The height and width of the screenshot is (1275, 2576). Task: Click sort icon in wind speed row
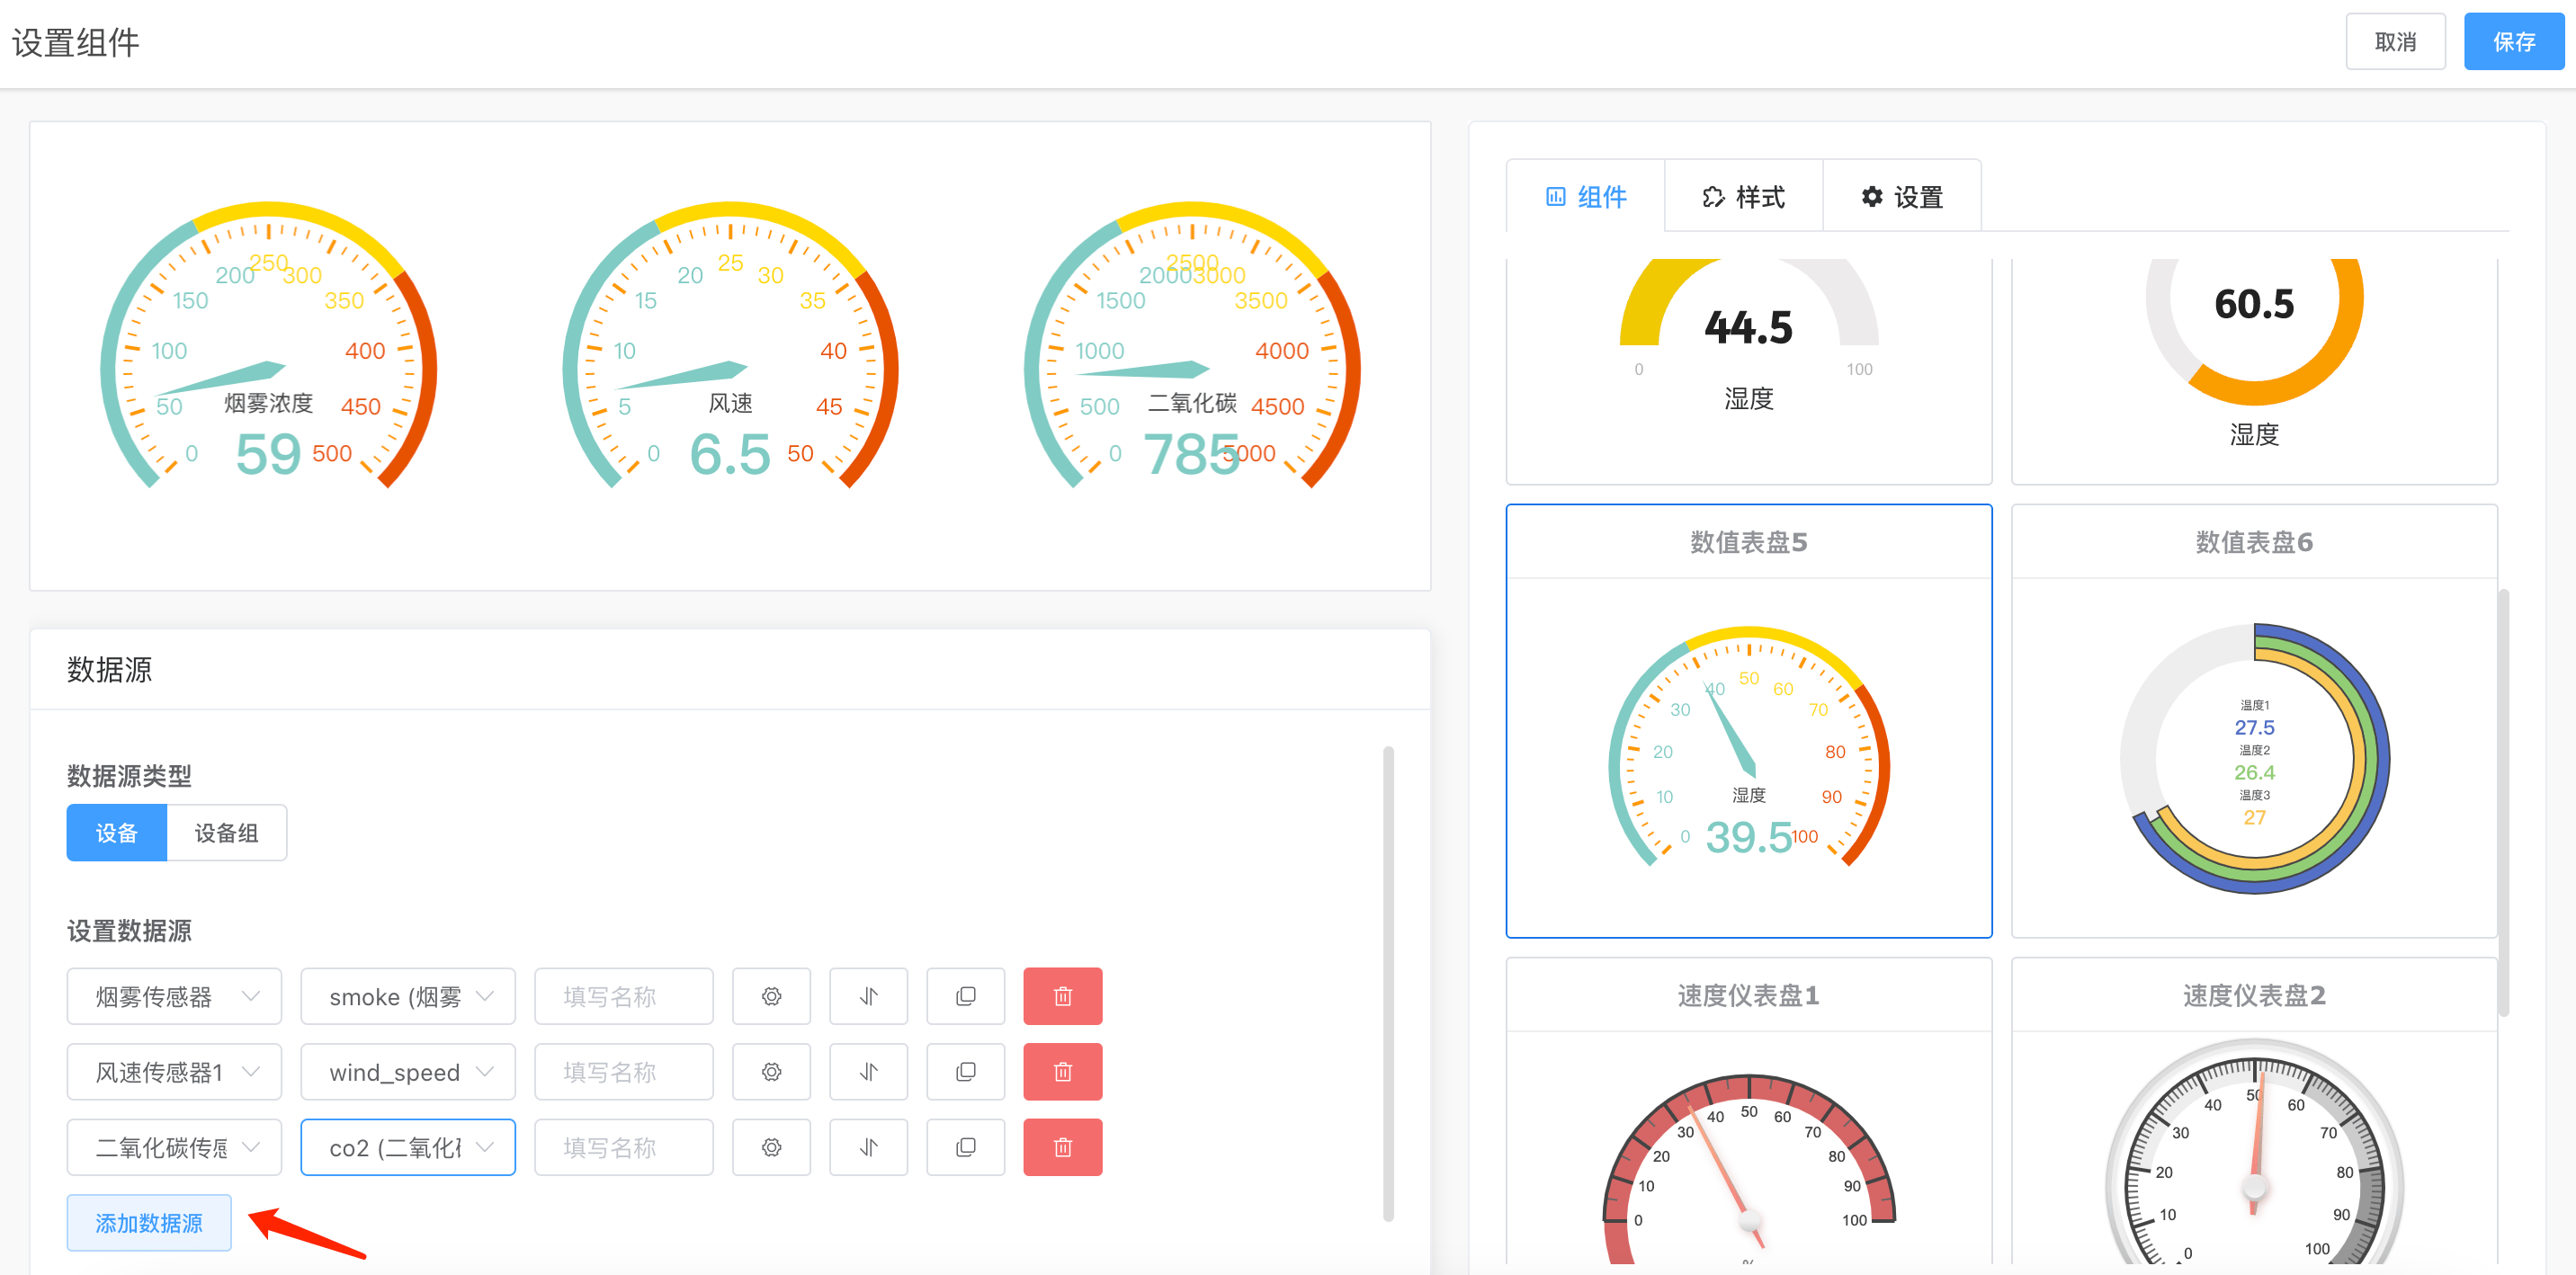[868, 1072]
